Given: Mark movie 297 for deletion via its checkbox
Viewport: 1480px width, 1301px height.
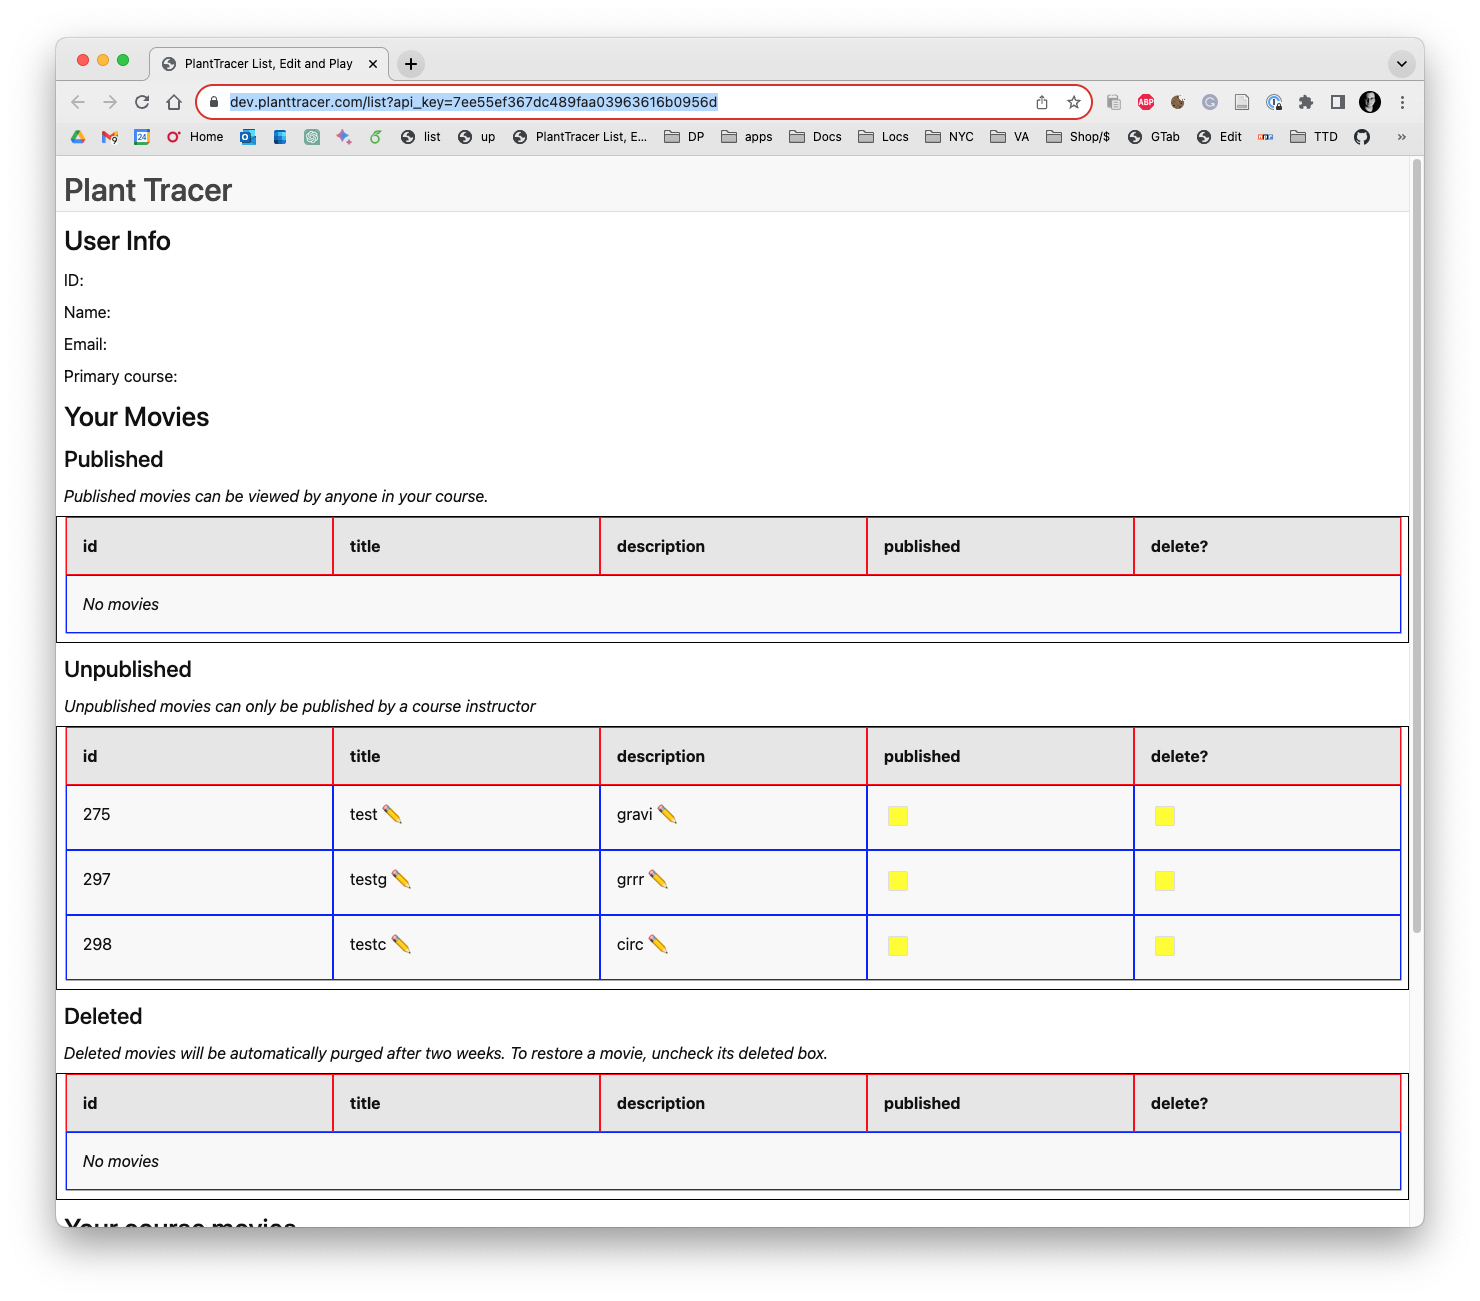Looking at the screenshot, I should (1163, 881).
